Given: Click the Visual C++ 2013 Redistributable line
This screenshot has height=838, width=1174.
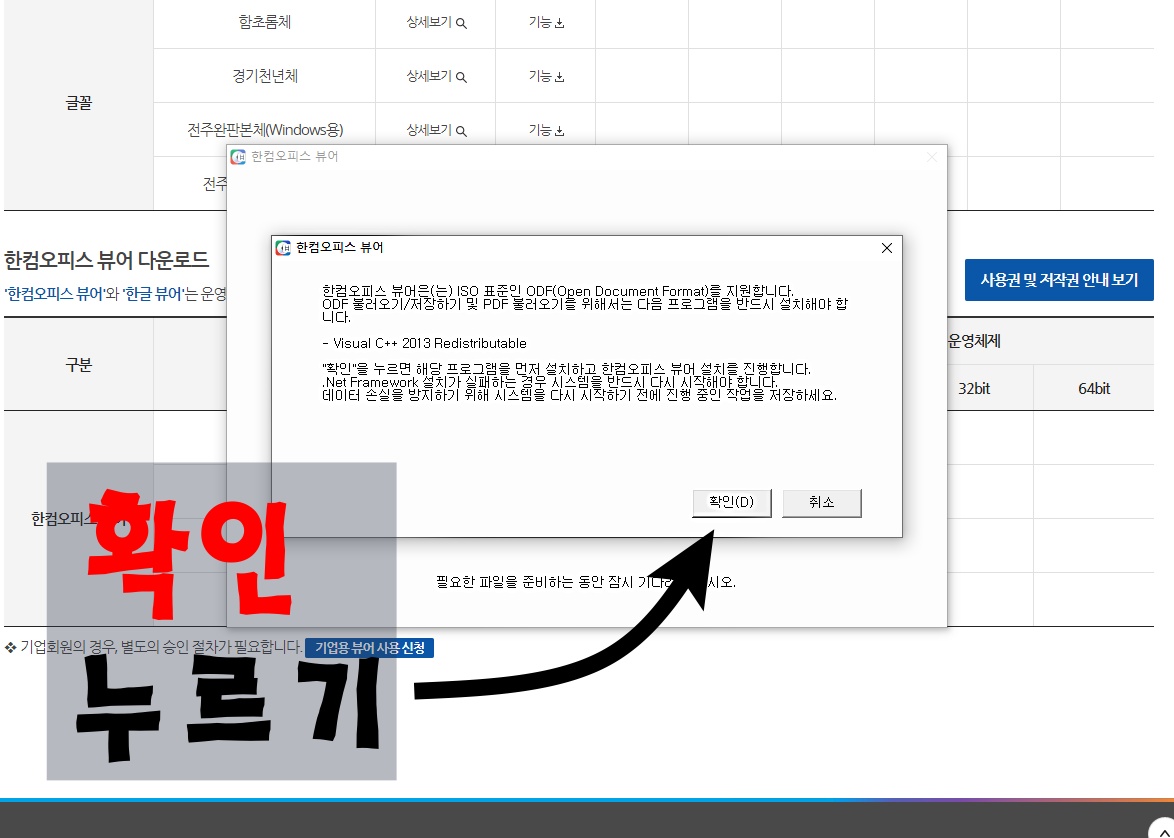Looking at the screenshot, I should (x=425, y=344).
